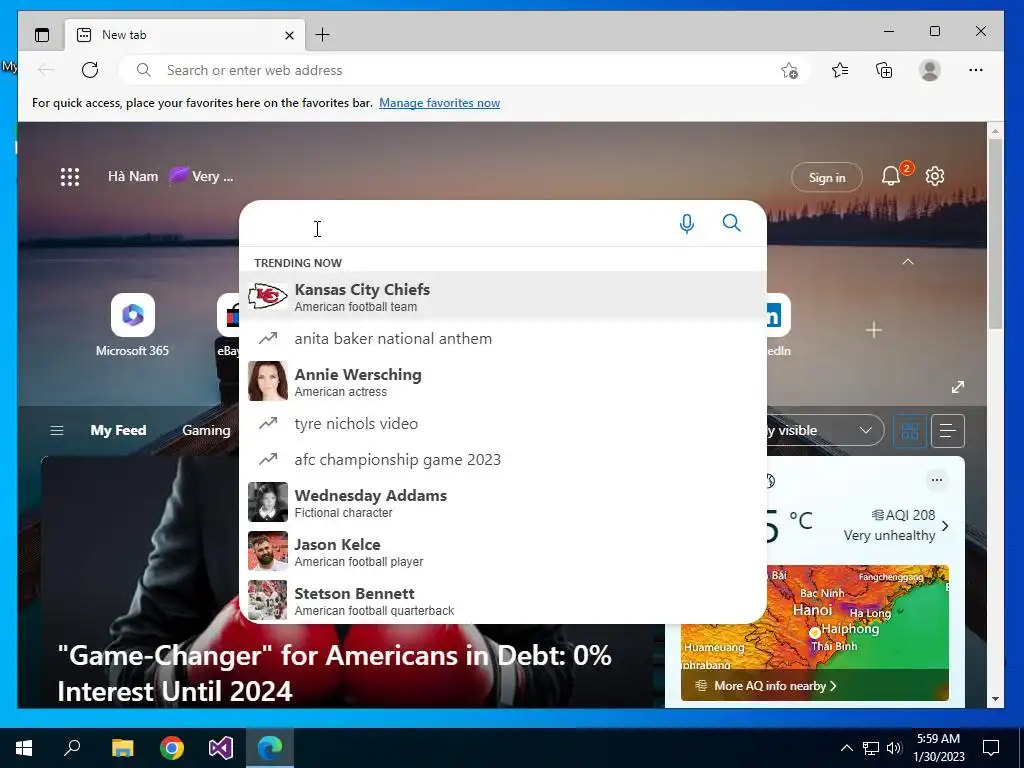Click the address bar search field
The height and width of the screenshot is (768, 1024).
tap(464, 71)
